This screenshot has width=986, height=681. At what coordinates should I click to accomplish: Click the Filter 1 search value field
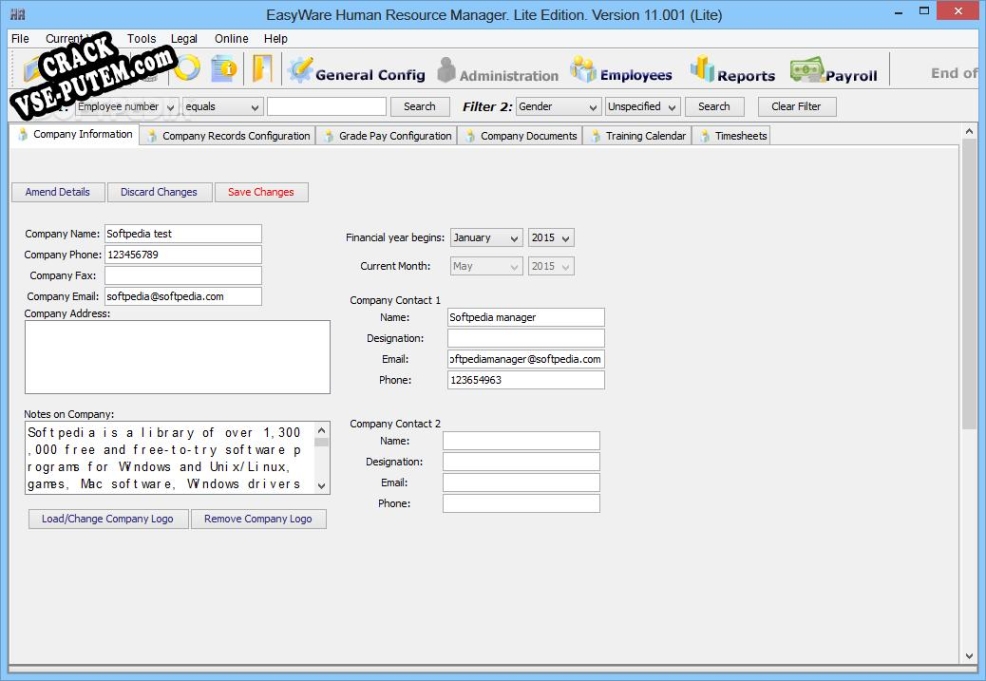(x=326, y=107)
